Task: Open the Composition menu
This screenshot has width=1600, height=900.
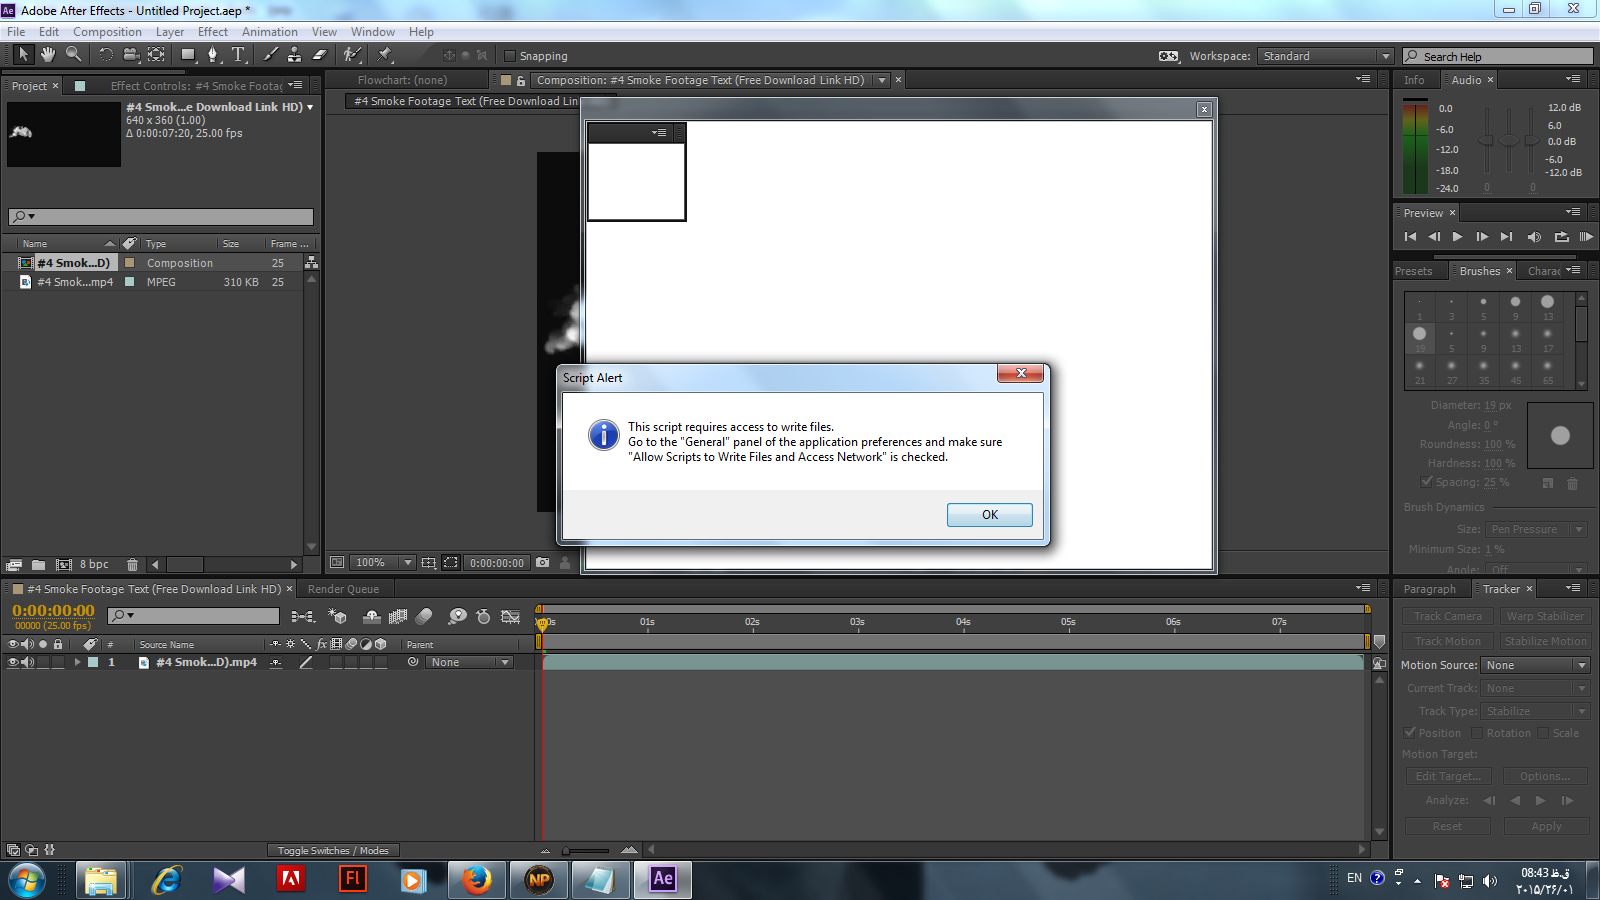Action: 107,32
